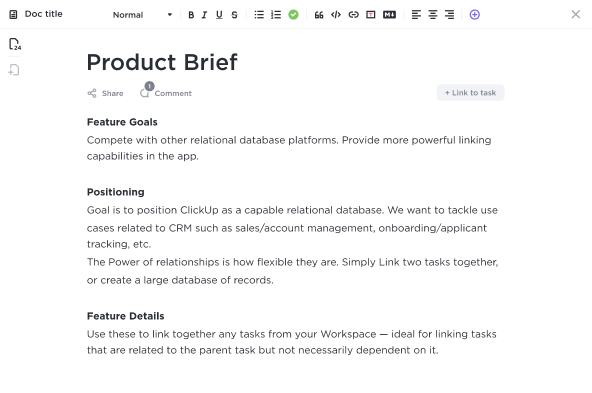The height and width of the screenshot is (393, 592).
Task: Click the Positioning heading
Action: pos(116,192)
